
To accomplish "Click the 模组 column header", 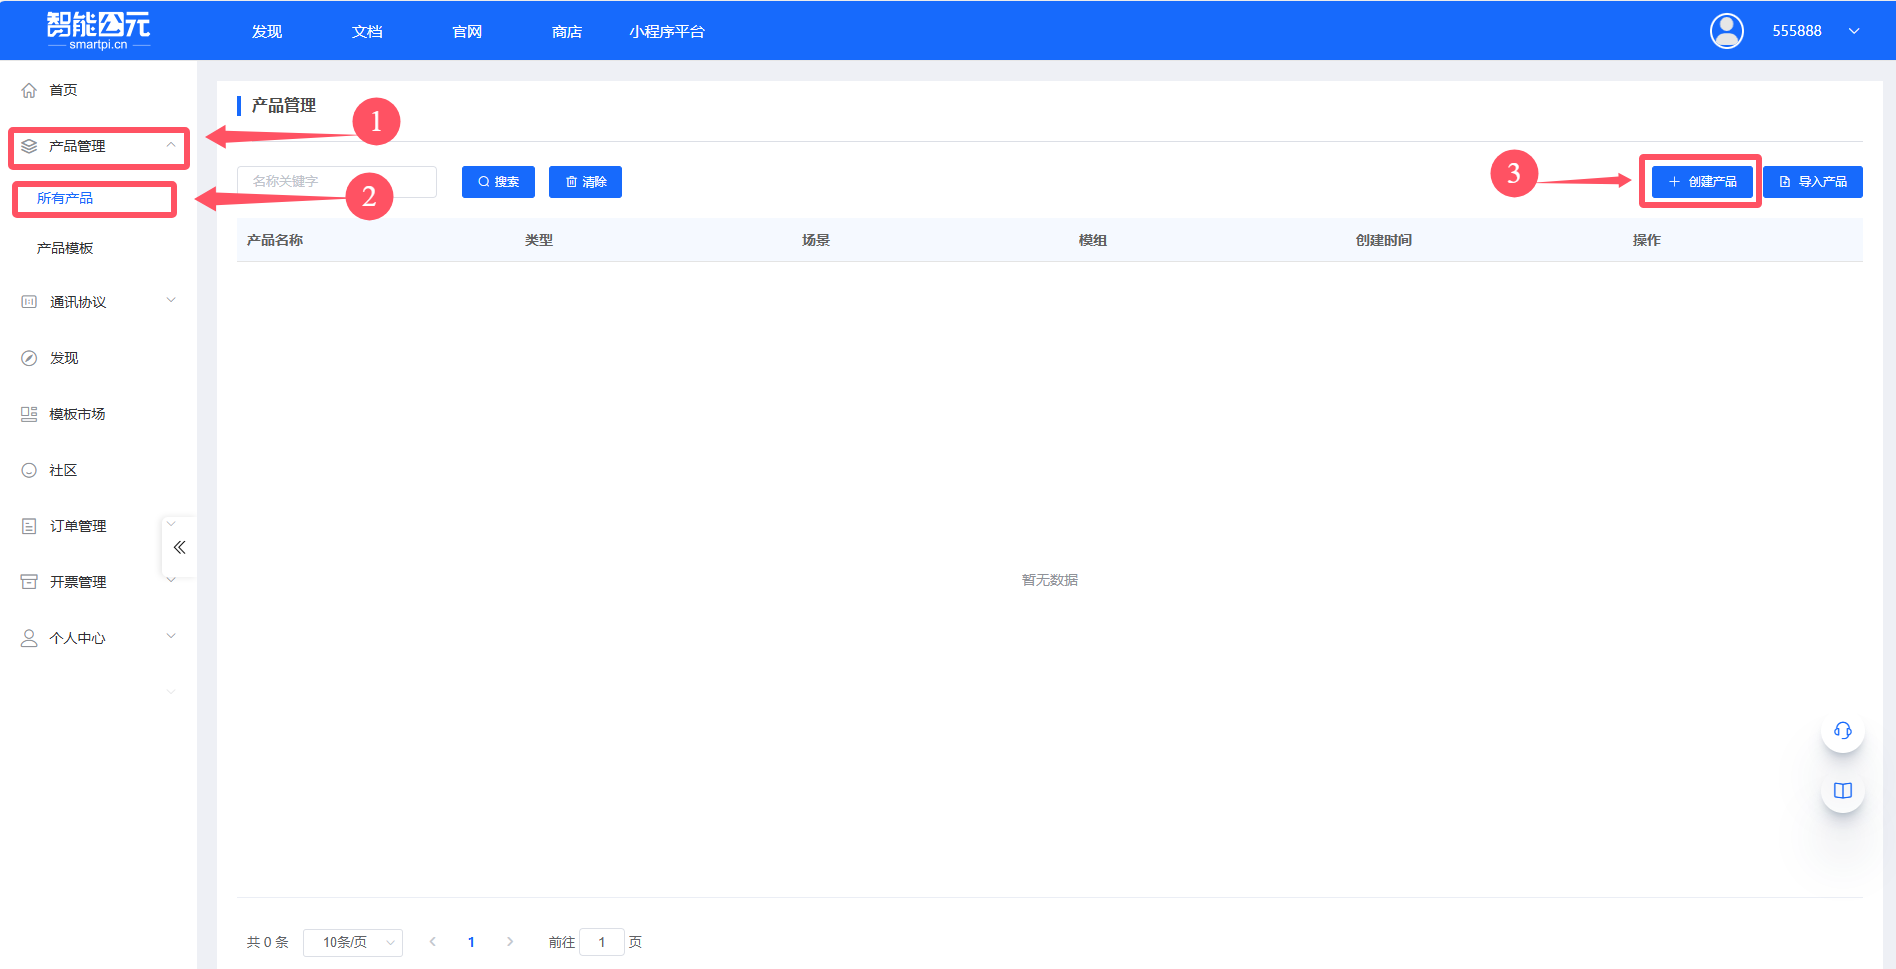I will [1093, 240].
